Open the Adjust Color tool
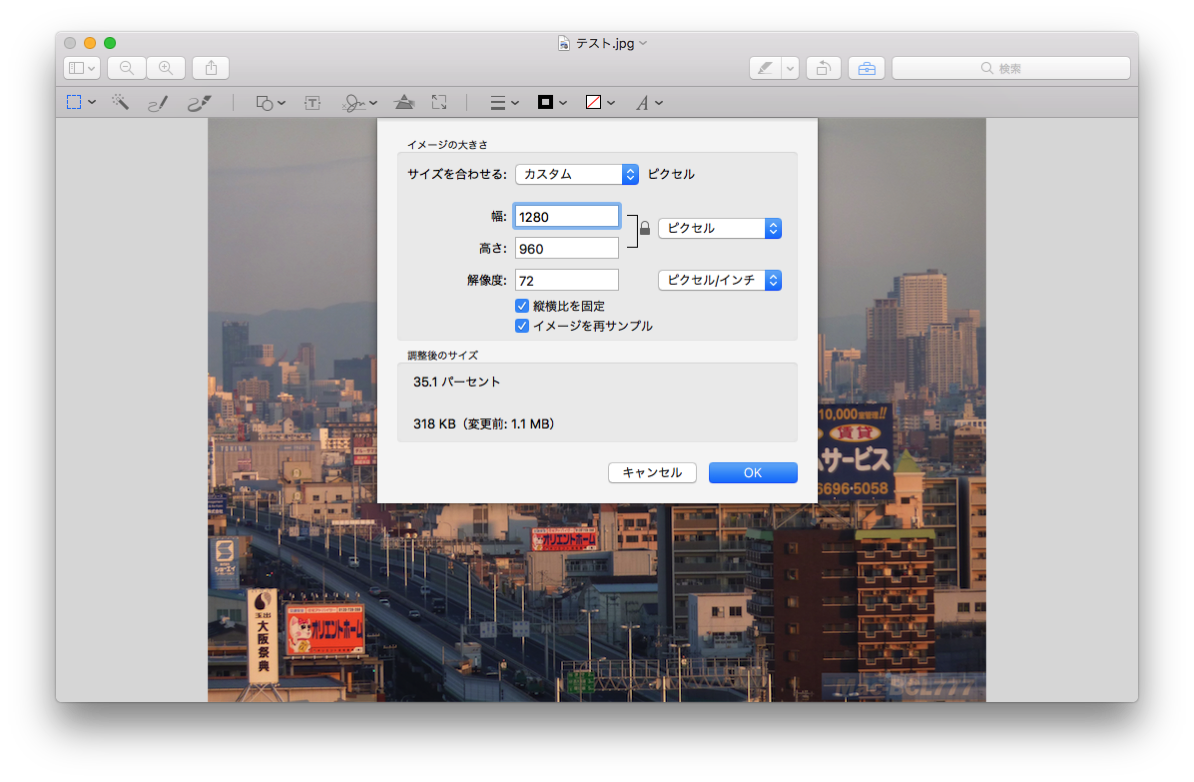1194x782 pixels. [x=404, y=101]
